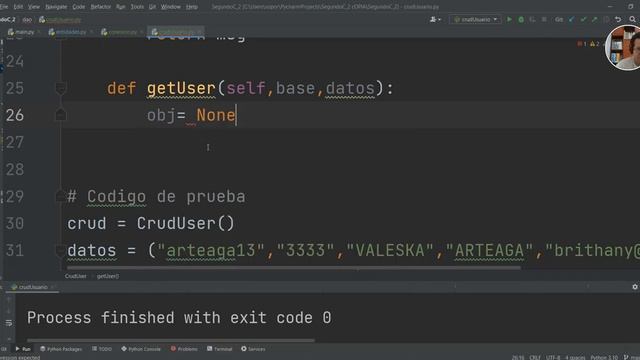Image resolution: width=640 pixels, height=360 pixels.
Task: Click the dao breadcrumb in navigation bar
Action: (x=27, y=20)
